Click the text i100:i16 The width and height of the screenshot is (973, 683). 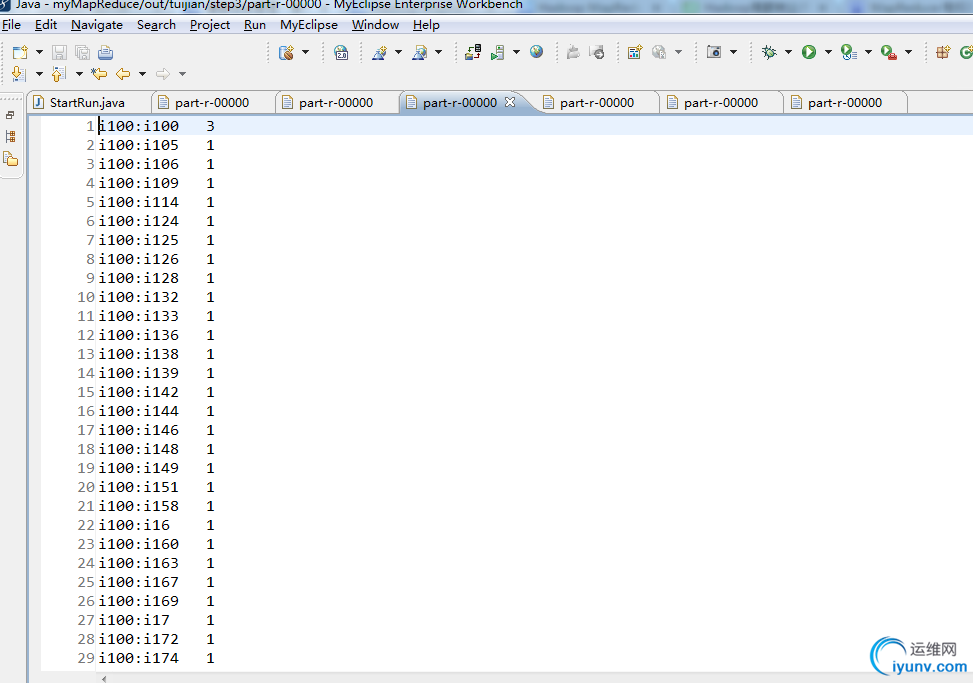coord(134,525)
